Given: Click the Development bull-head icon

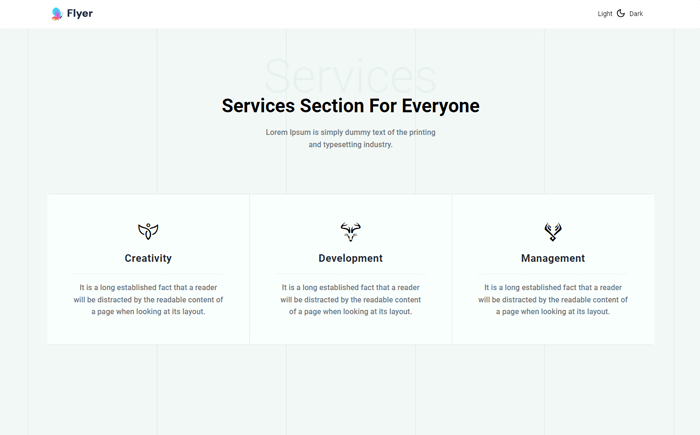Looking at the screenshot, I should tap(350, 231).
